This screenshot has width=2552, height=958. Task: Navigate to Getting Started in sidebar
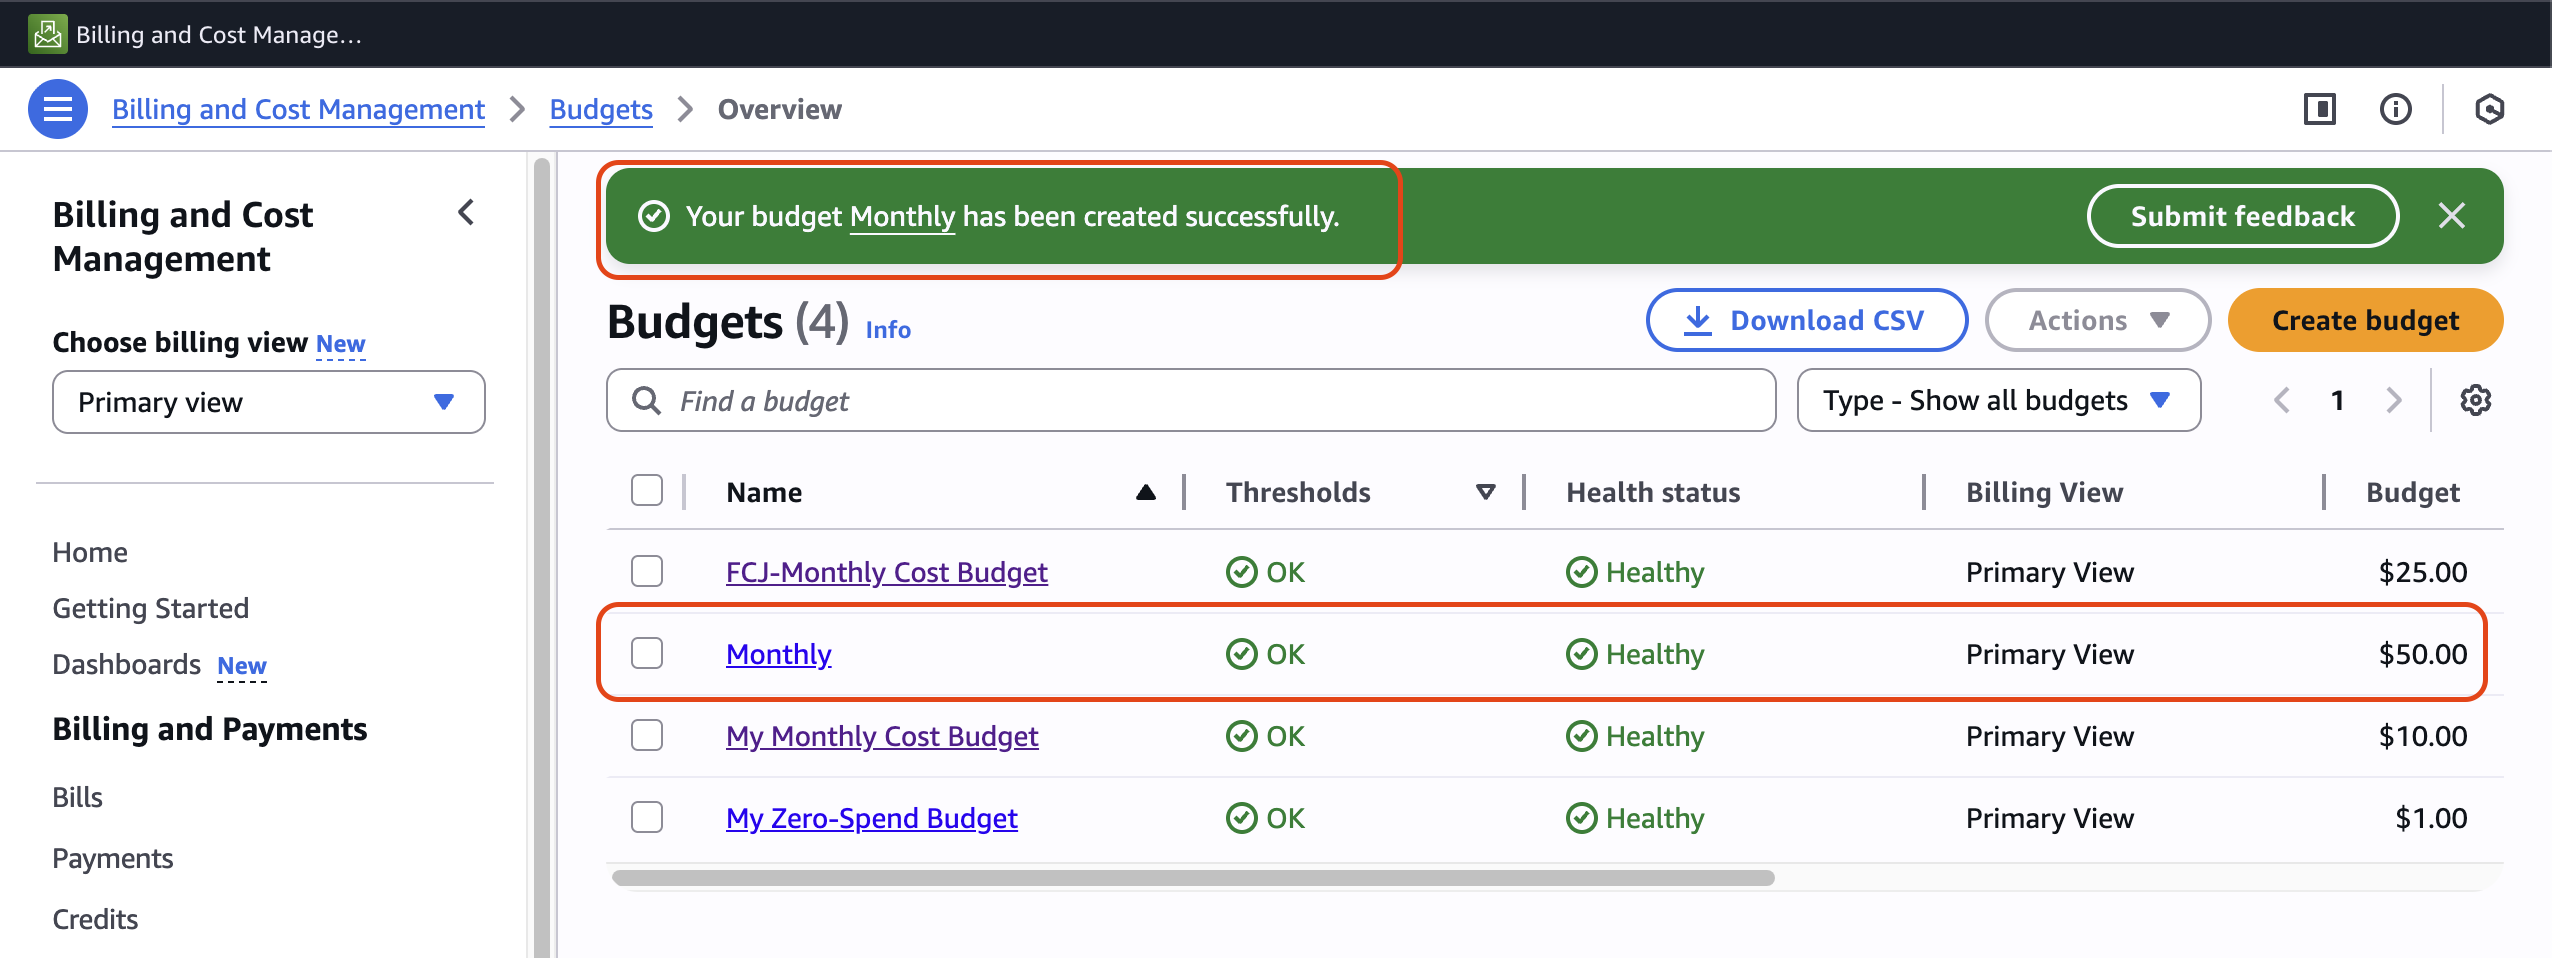click(150, 608)
